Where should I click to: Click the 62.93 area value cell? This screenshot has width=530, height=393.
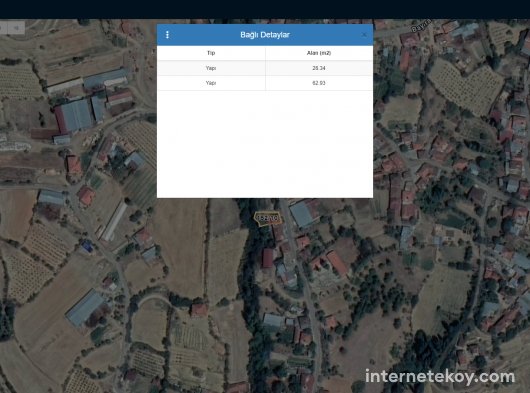click(319, 83)
